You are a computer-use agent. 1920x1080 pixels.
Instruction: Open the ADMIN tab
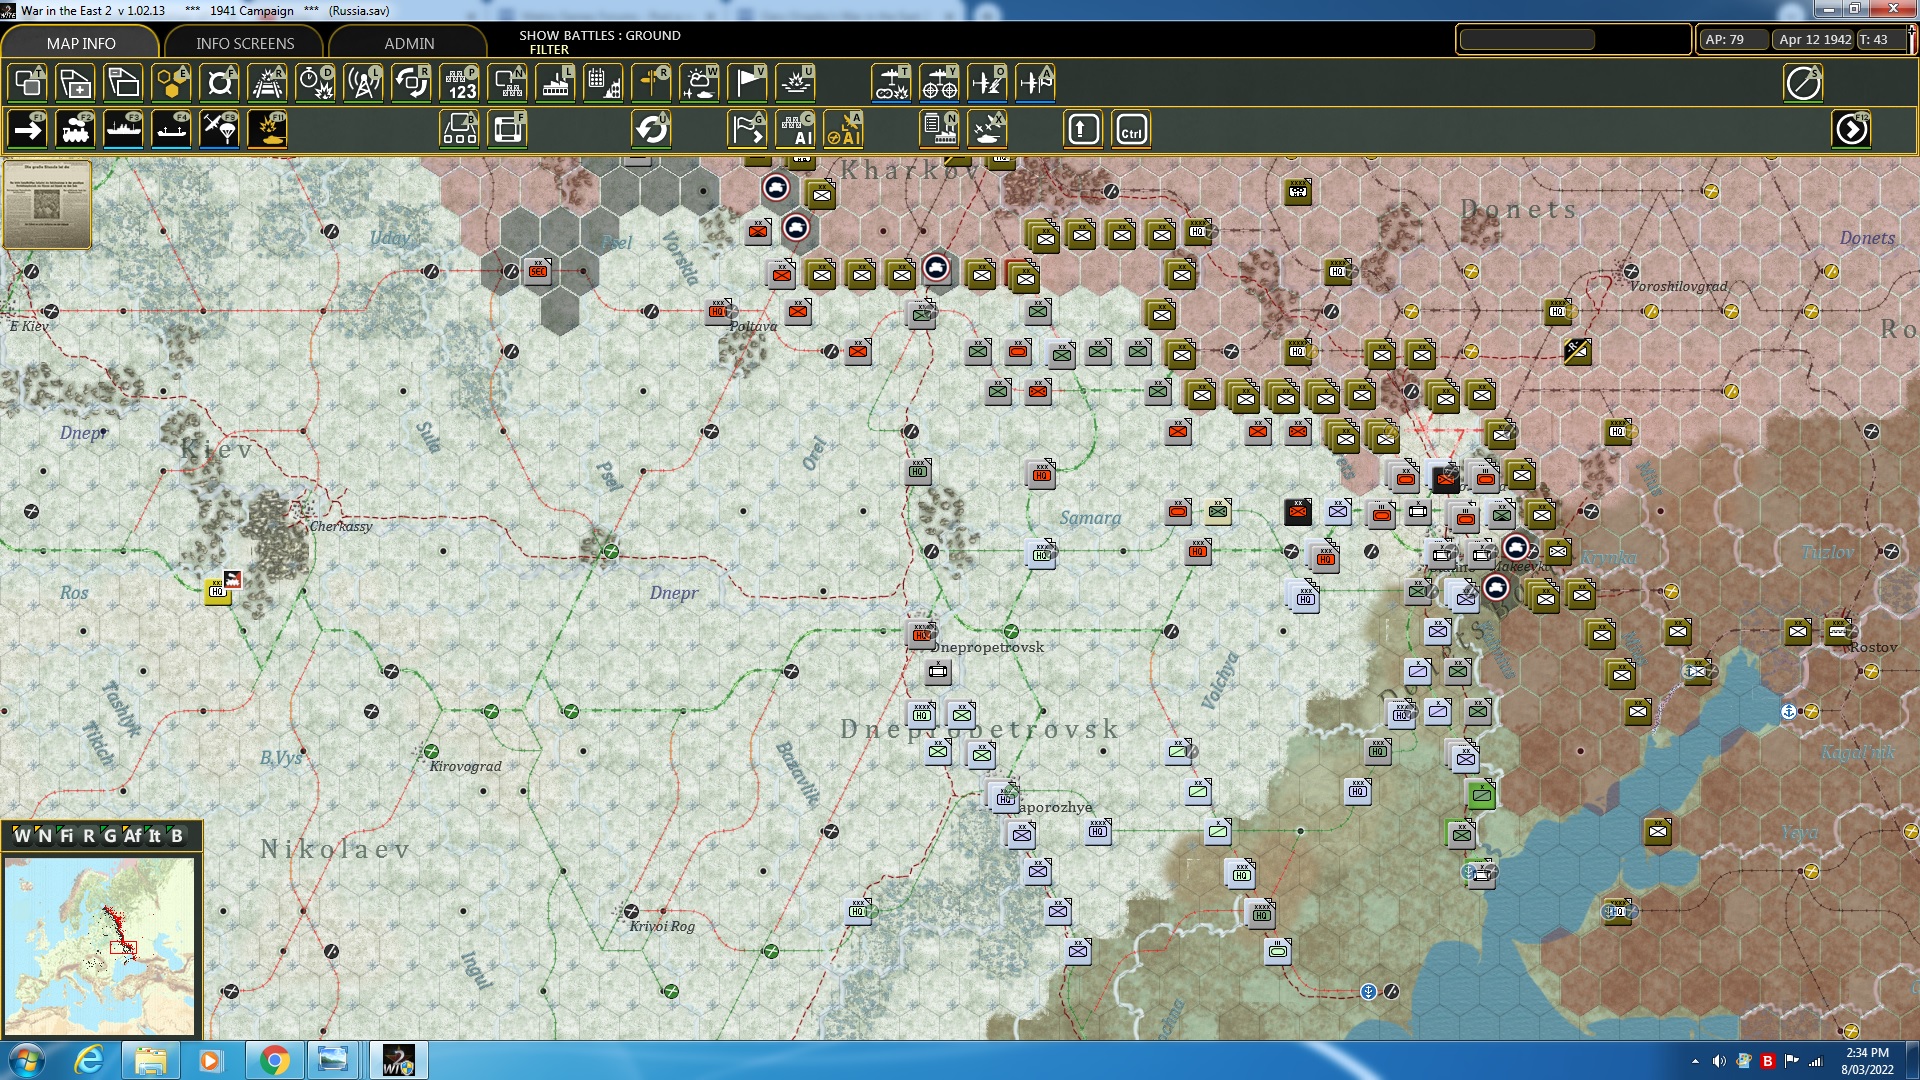pos(409,43)
